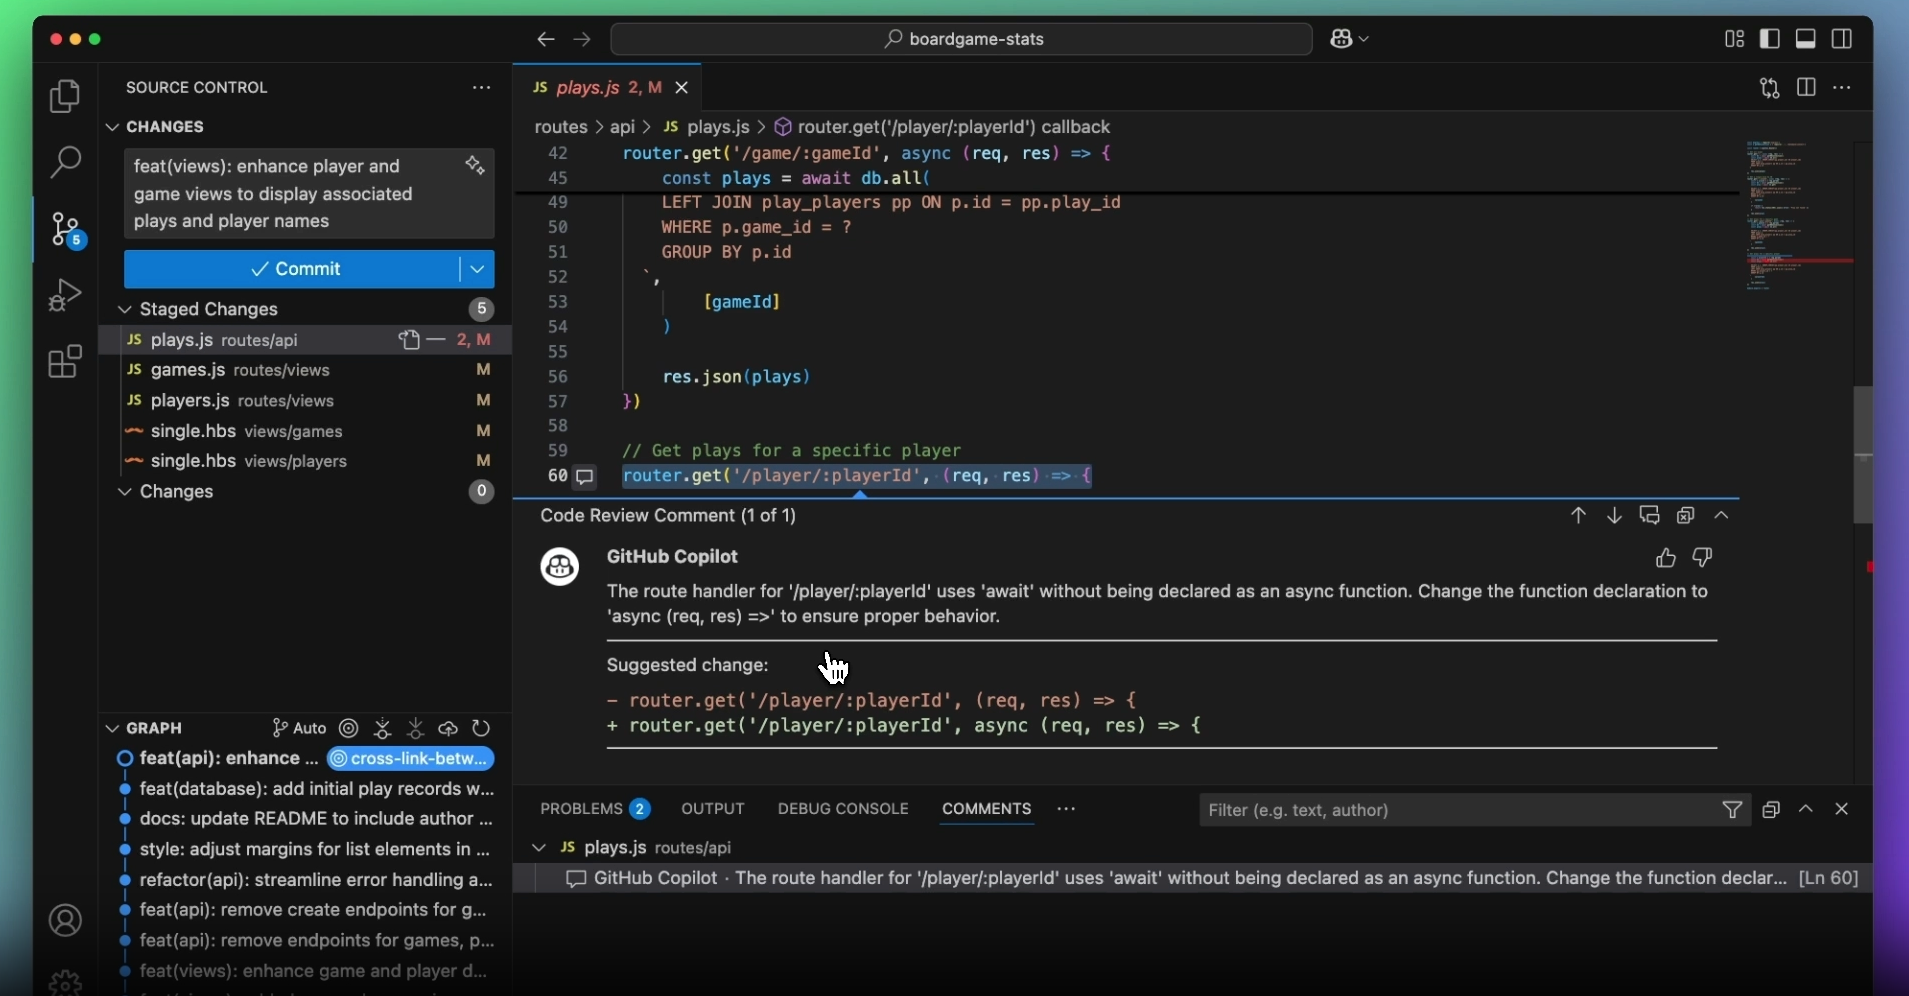Give thumbs down to Copilot comment
The width and height of the screenshot is (1909, 996).
click(x=1703, y=558)
